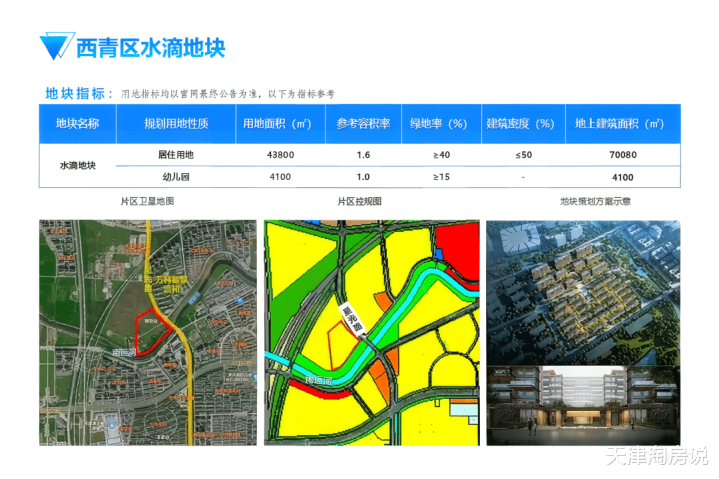Viewport: 719px width, 479px height.
Task: Click the 70080 building area value
Action: point(623,155)
